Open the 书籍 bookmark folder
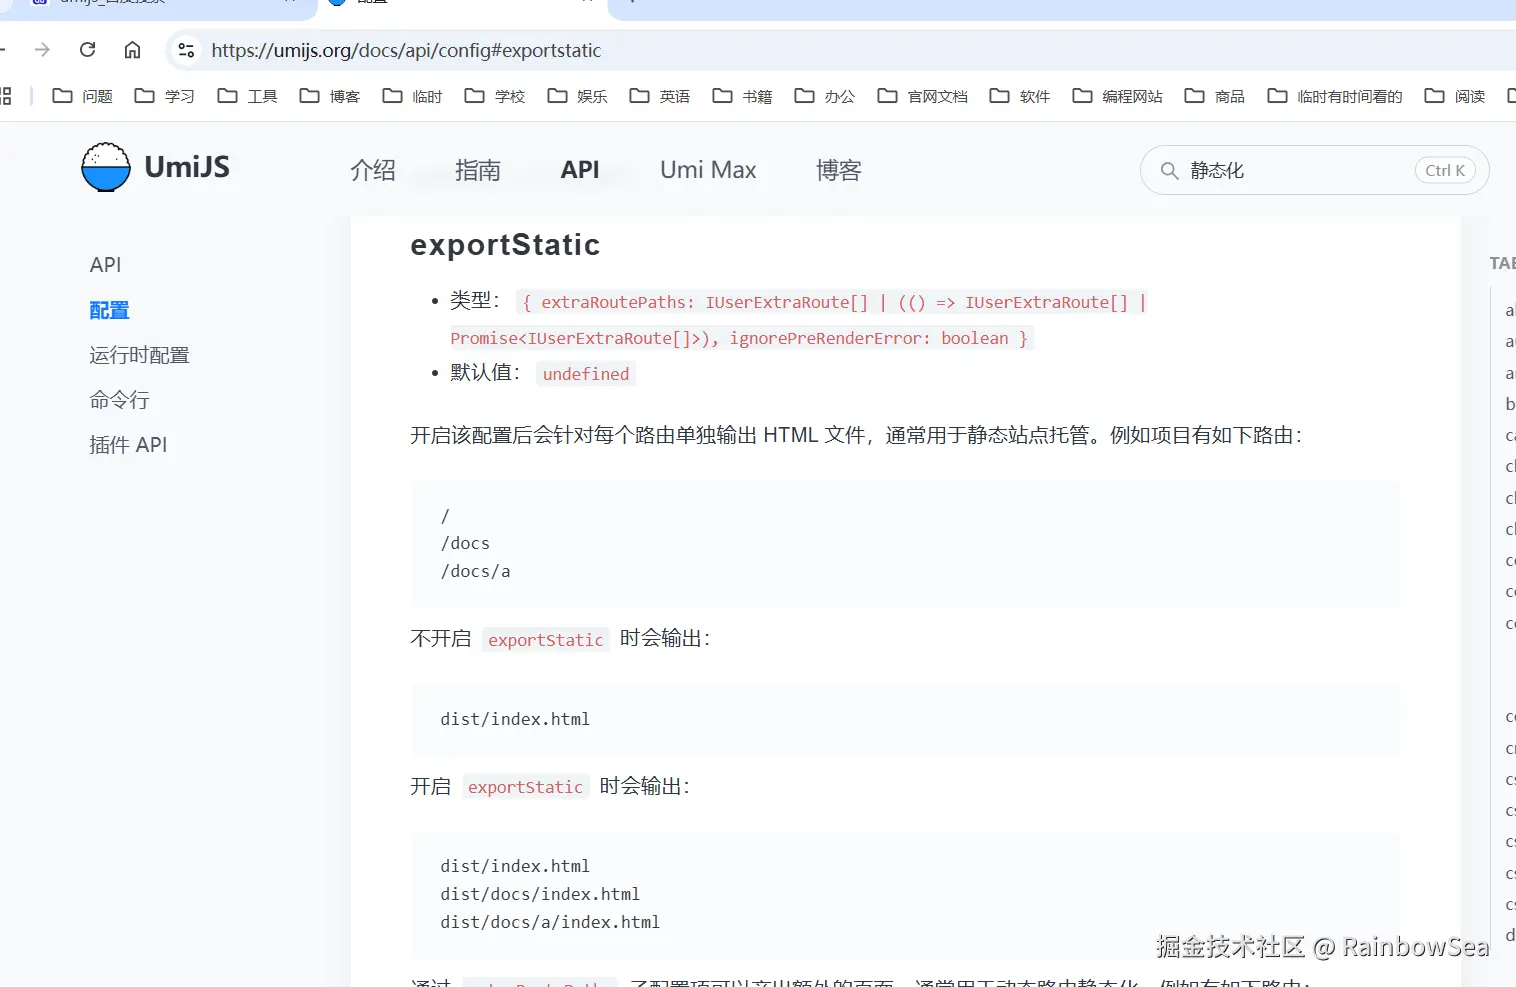 tap(742, 96)
